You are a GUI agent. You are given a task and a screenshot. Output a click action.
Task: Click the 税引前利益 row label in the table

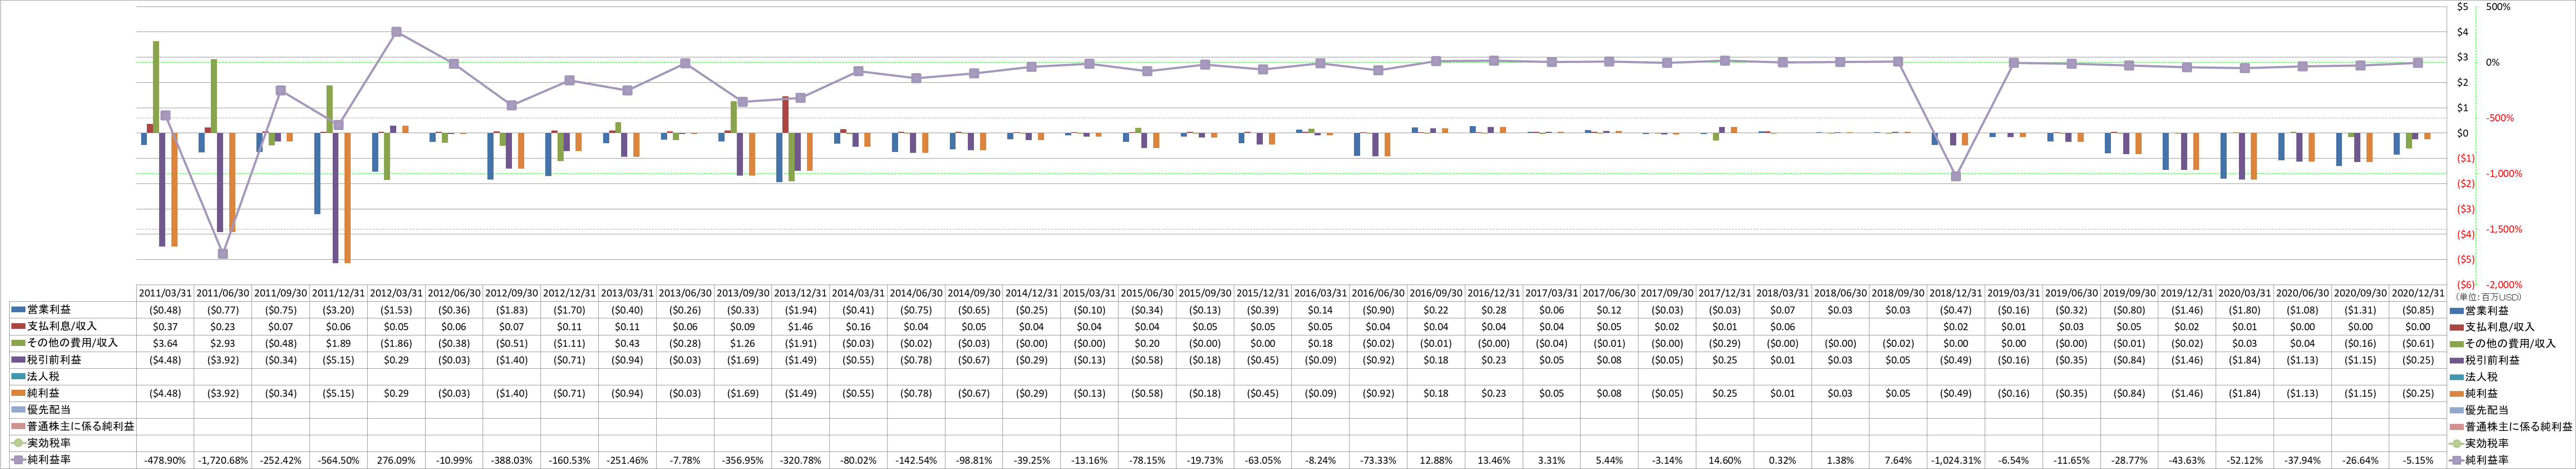point(54,360)
